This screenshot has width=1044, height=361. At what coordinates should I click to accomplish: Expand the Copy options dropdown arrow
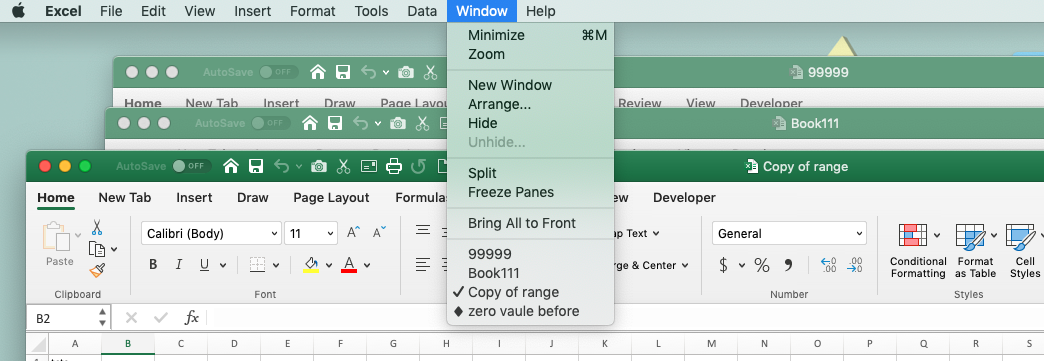coord(114,249)
